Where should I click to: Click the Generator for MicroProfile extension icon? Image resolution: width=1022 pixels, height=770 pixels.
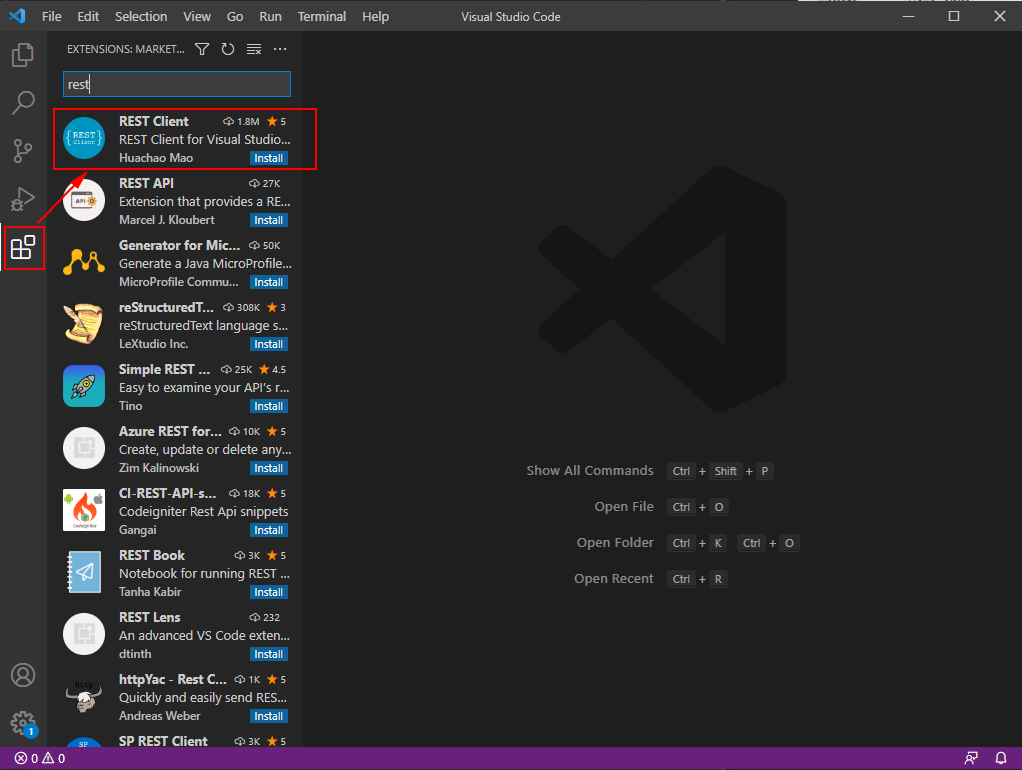(84, 262)
